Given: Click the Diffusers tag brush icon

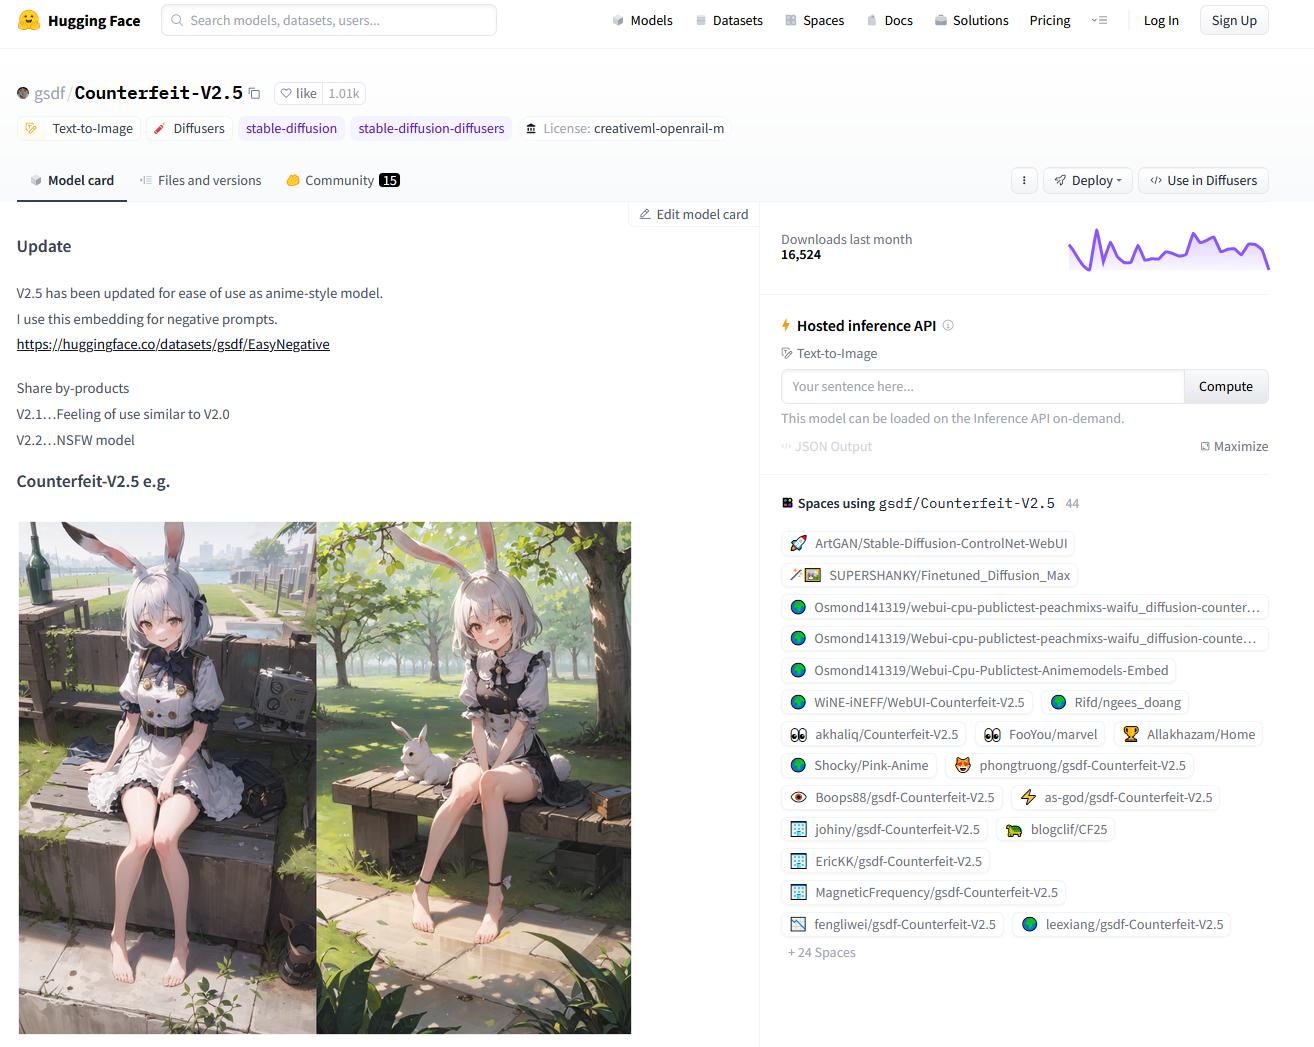Looking at the screenshot, I should [x=159, y=128].
